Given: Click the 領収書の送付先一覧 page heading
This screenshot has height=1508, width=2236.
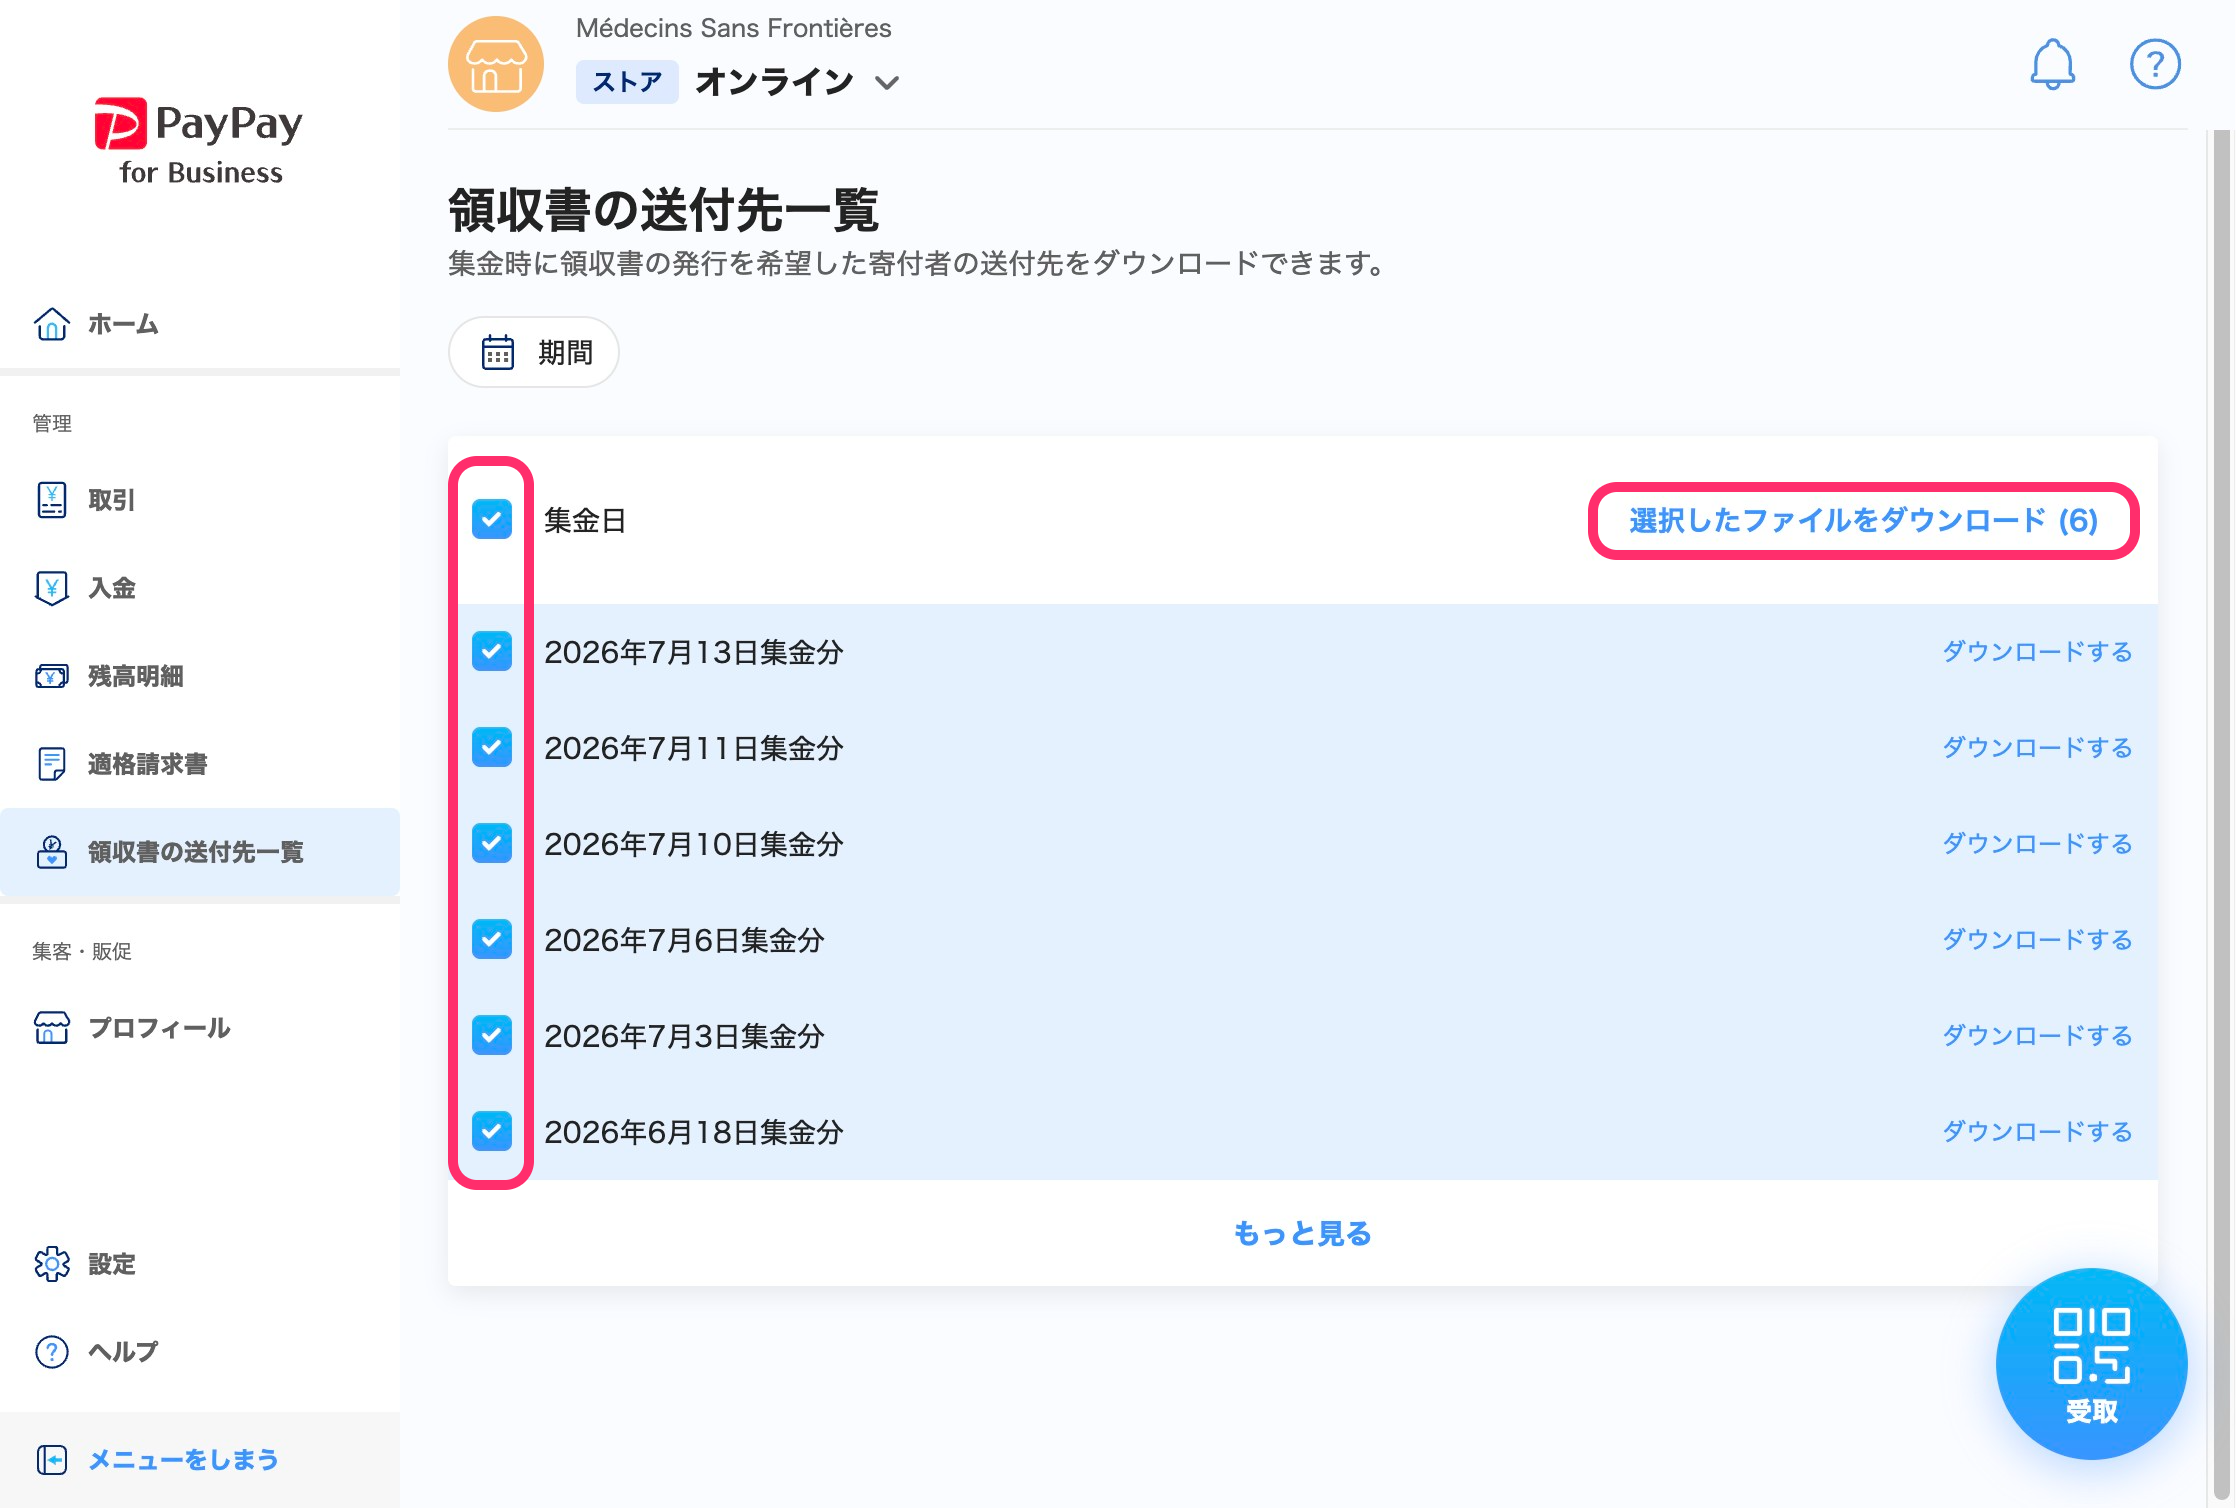Looking at the screenshot, I should [663, 210].
